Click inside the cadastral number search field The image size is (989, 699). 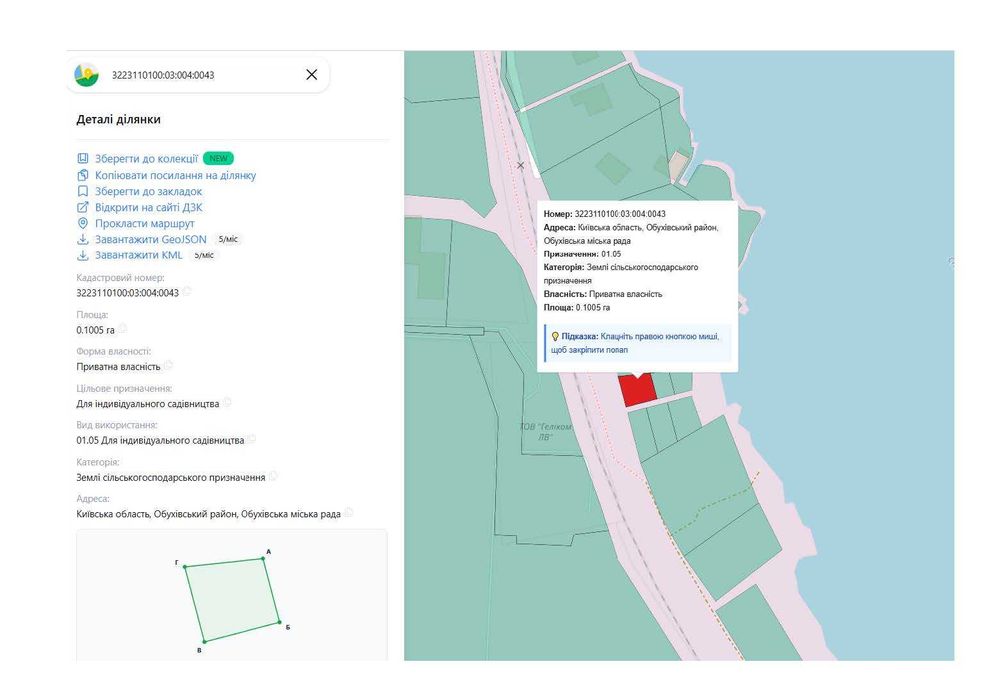coord(202,75)
